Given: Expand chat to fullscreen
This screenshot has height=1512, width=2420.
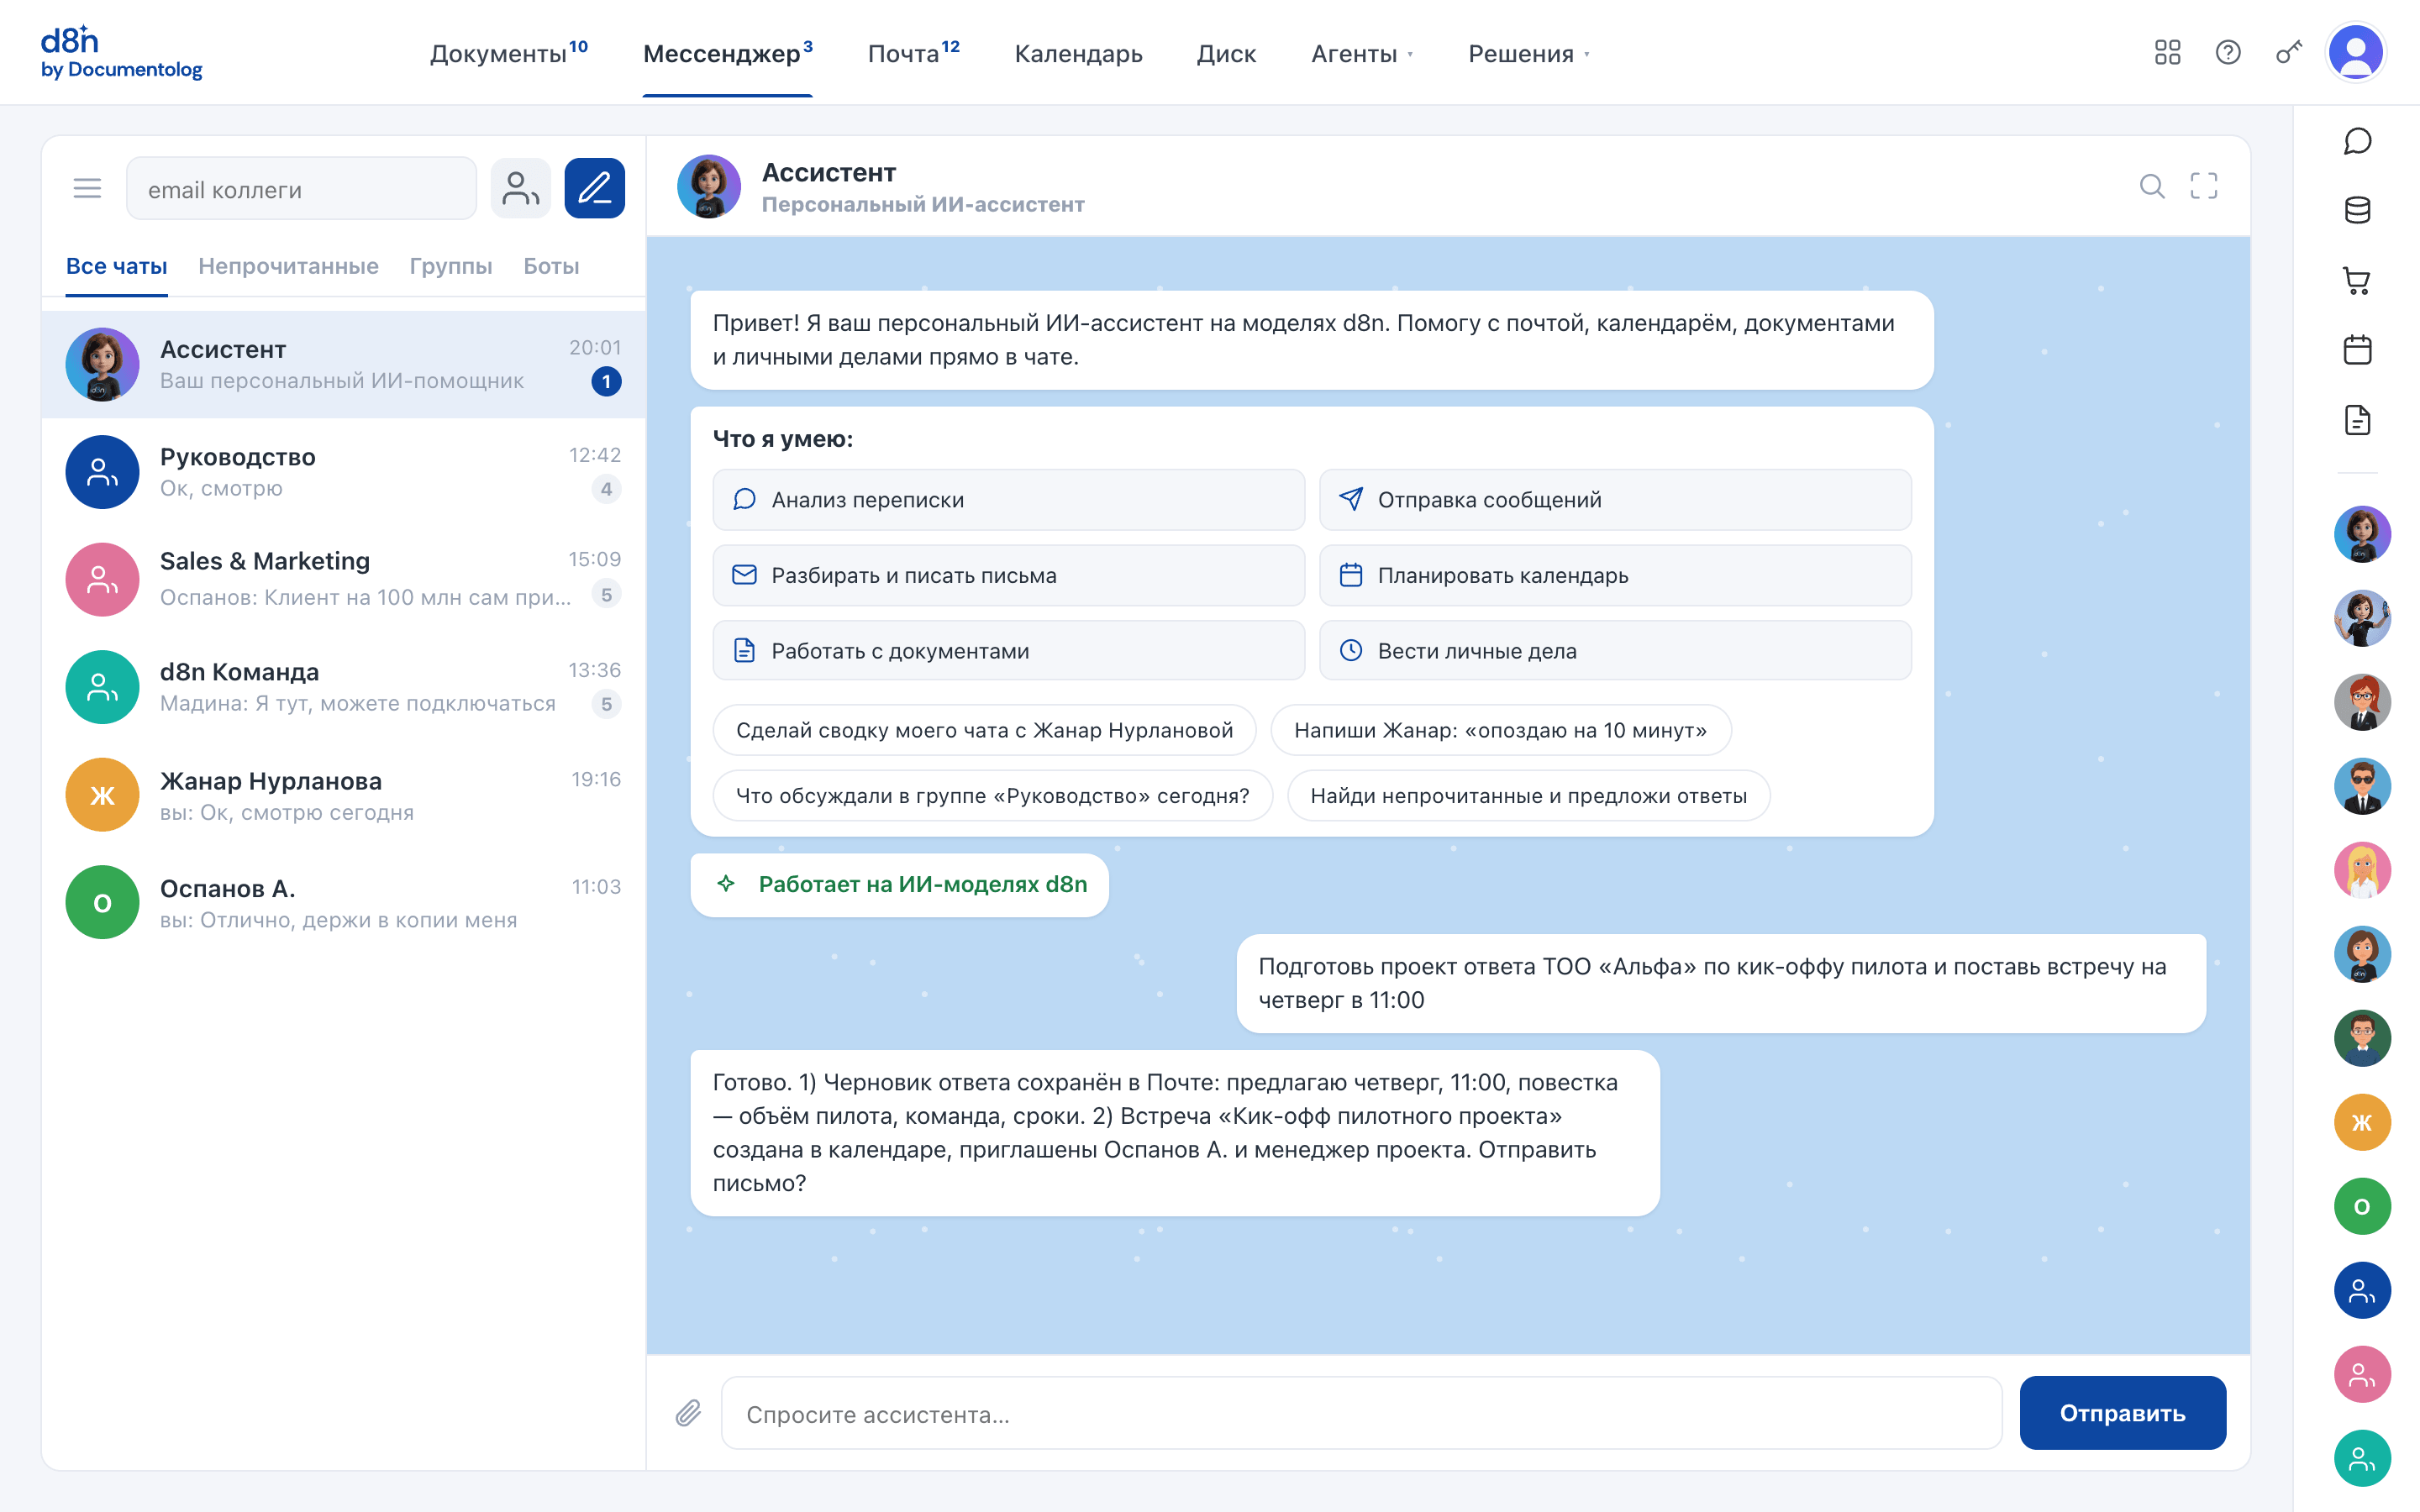Looking at the screenshot, I should [2204, 186].
